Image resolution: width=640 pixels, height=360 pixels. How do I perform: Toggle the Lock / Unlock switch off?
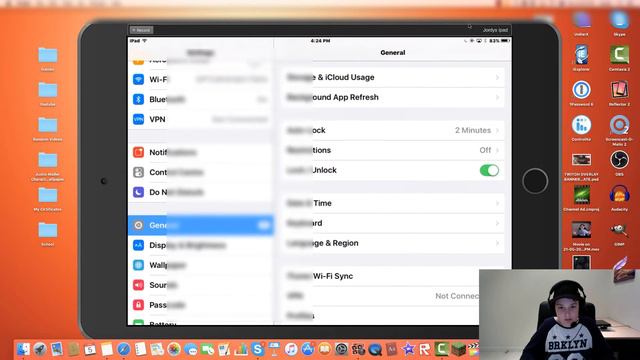pyautogui.click(x=489, y=170)
